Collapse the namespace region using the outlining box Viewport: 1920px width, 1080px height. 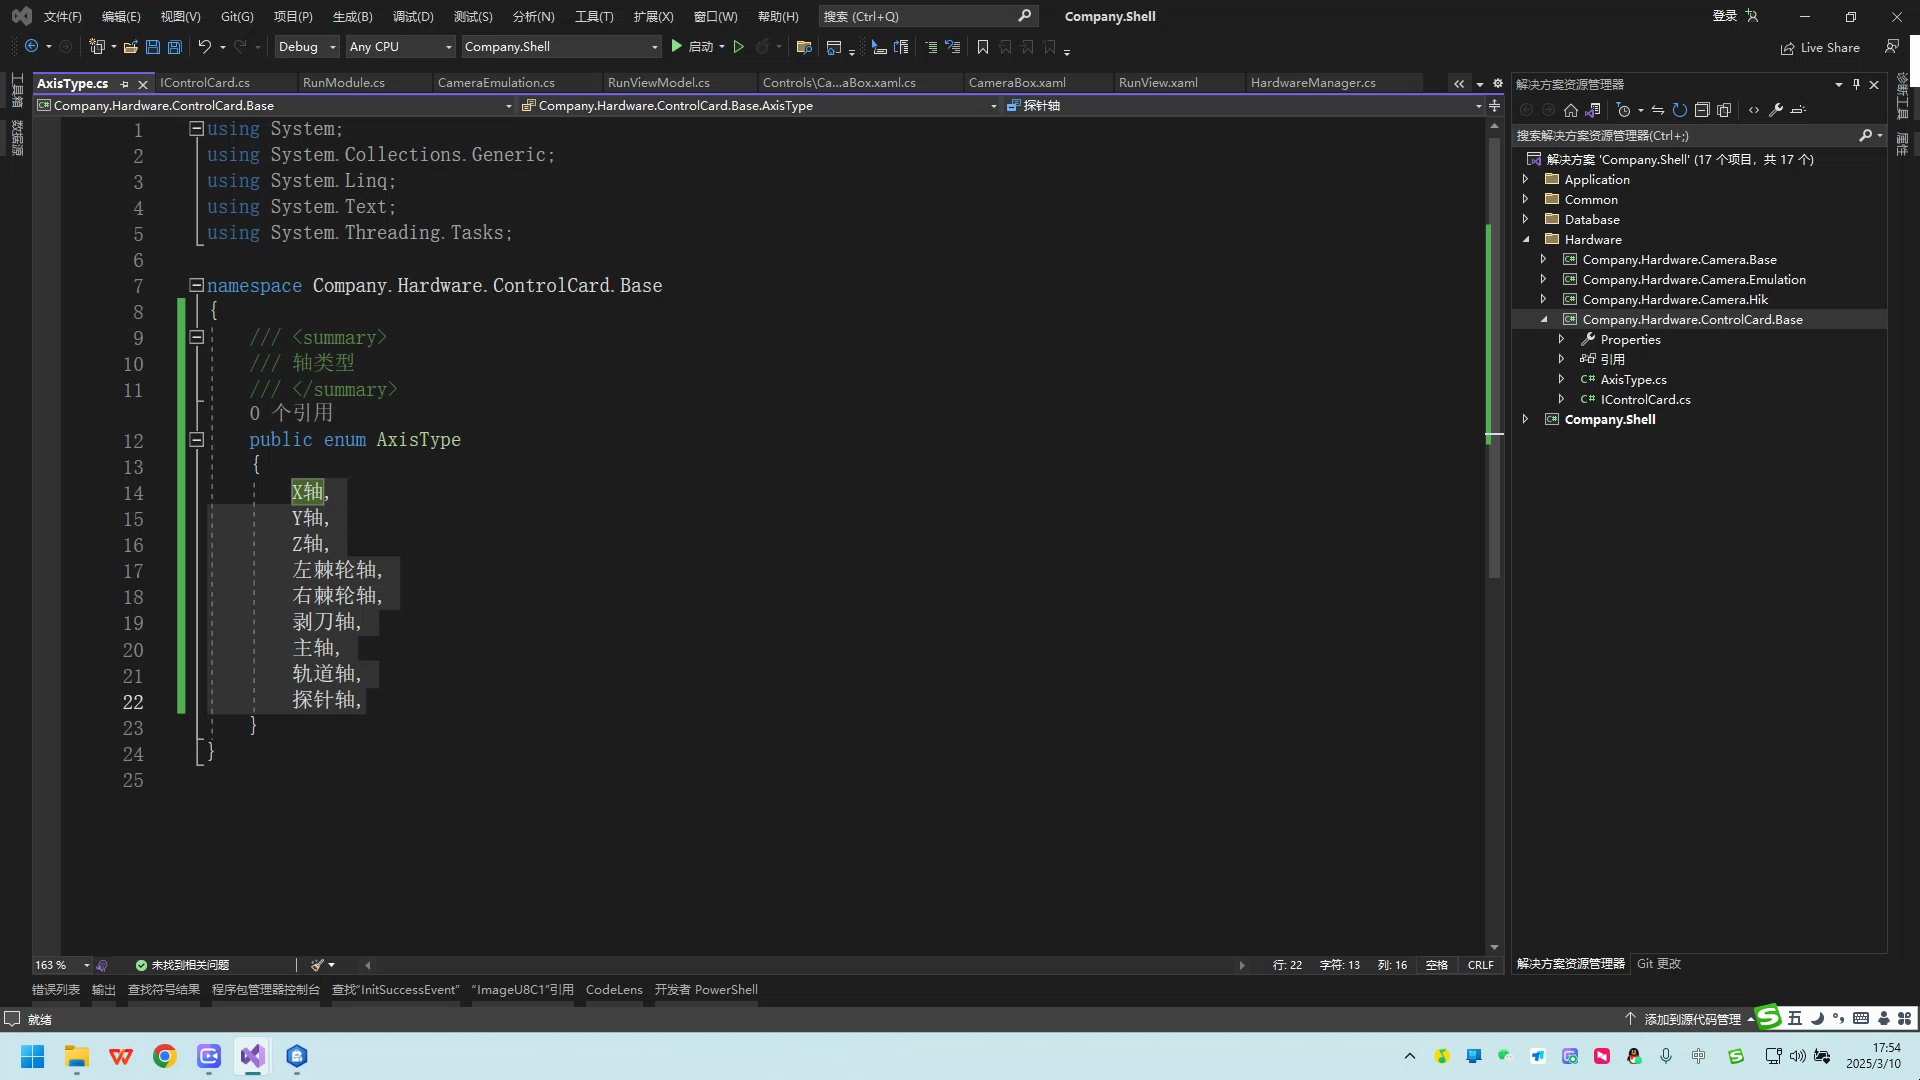pos(196,285)
